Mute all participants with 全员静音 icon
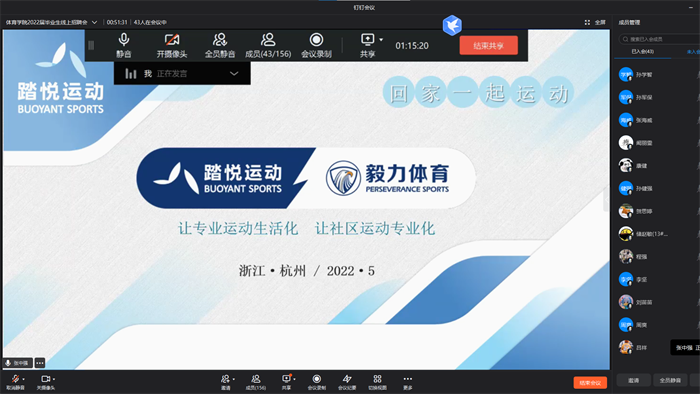Viewport: 700px width, 394px height. click(220, 45)
